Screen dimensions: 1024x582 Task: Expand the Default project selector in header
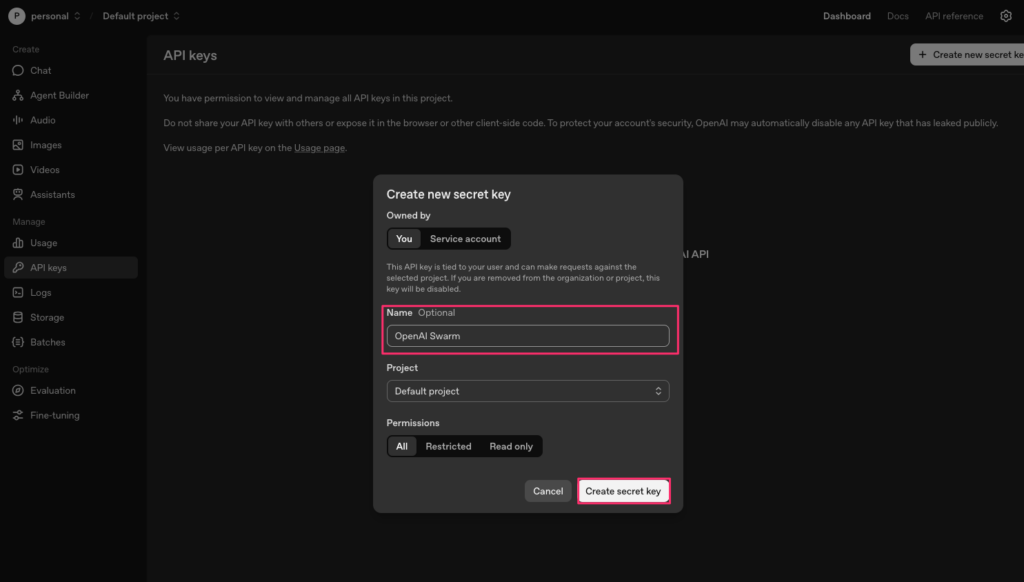coord(141,16)
